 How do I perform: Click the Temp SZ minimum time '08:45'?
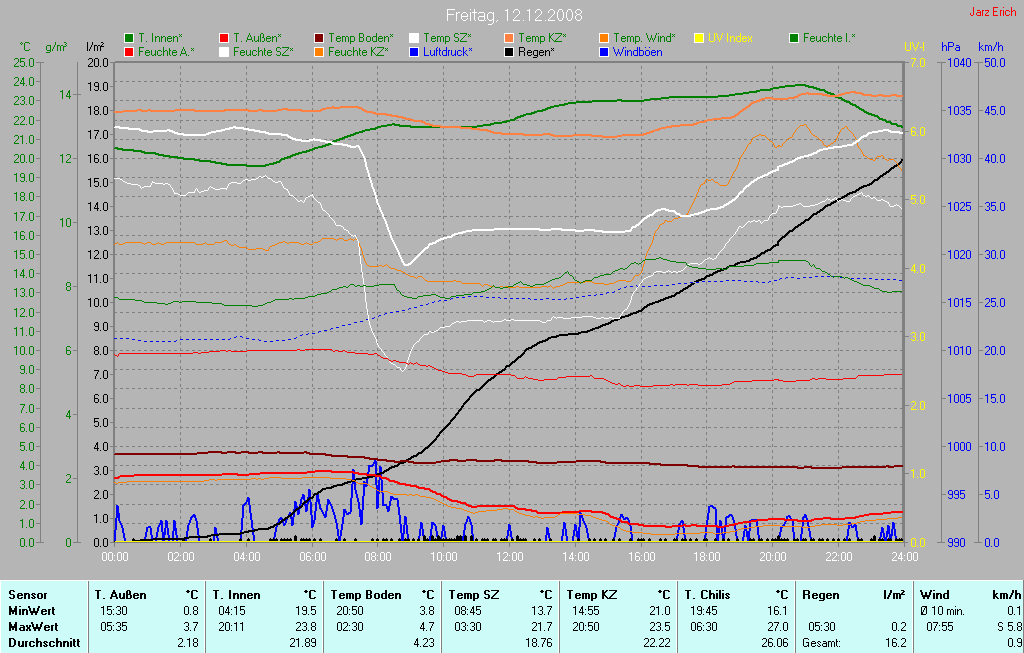point(468,611)
